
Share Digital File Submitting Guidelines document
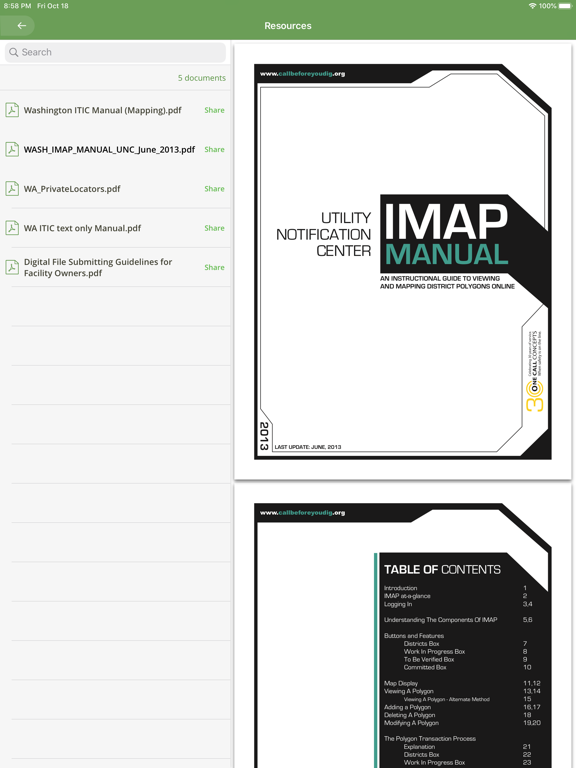tap(215, 267)
